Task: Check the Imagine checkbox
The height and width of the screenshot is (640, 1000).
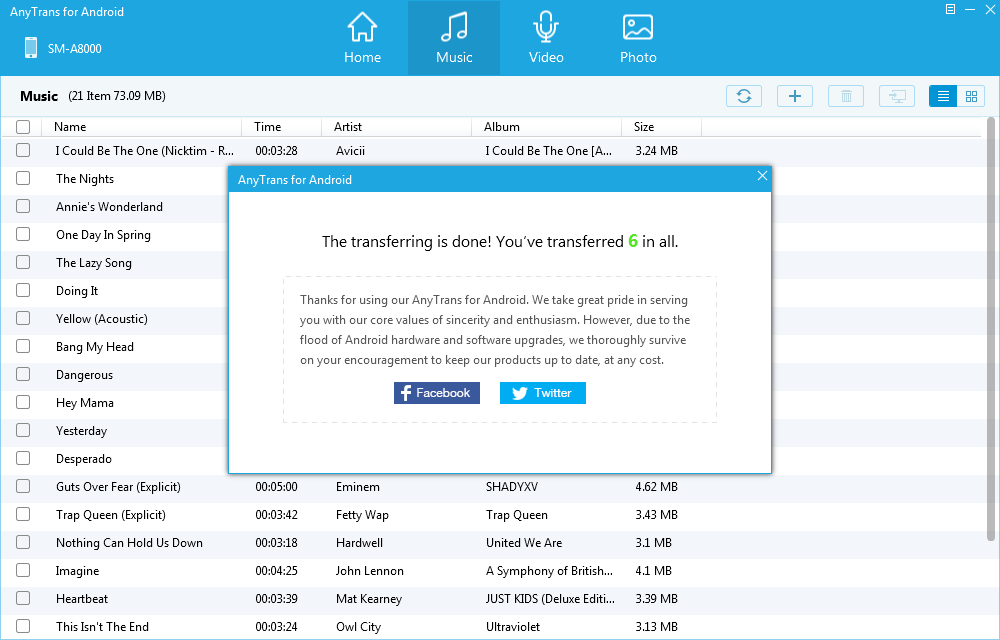Action: pos(23,571)
